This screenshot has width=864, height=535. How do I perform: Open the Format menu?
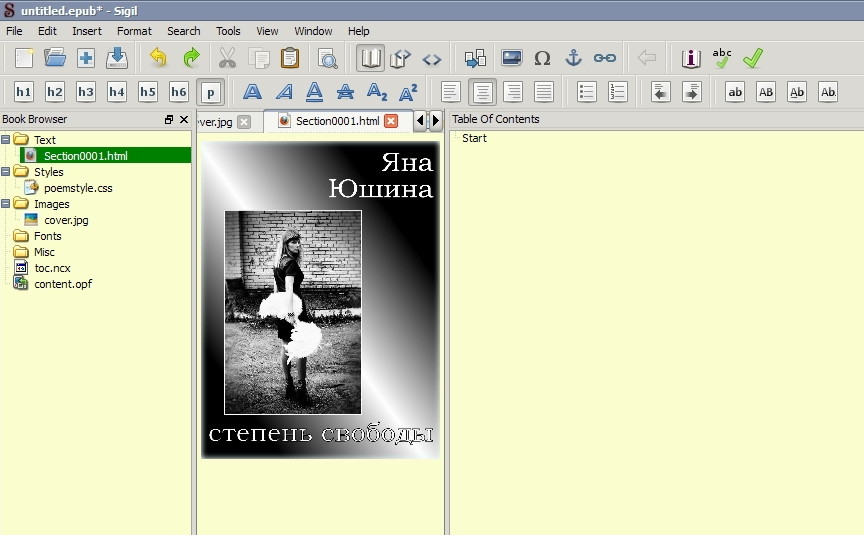point(134,31)
